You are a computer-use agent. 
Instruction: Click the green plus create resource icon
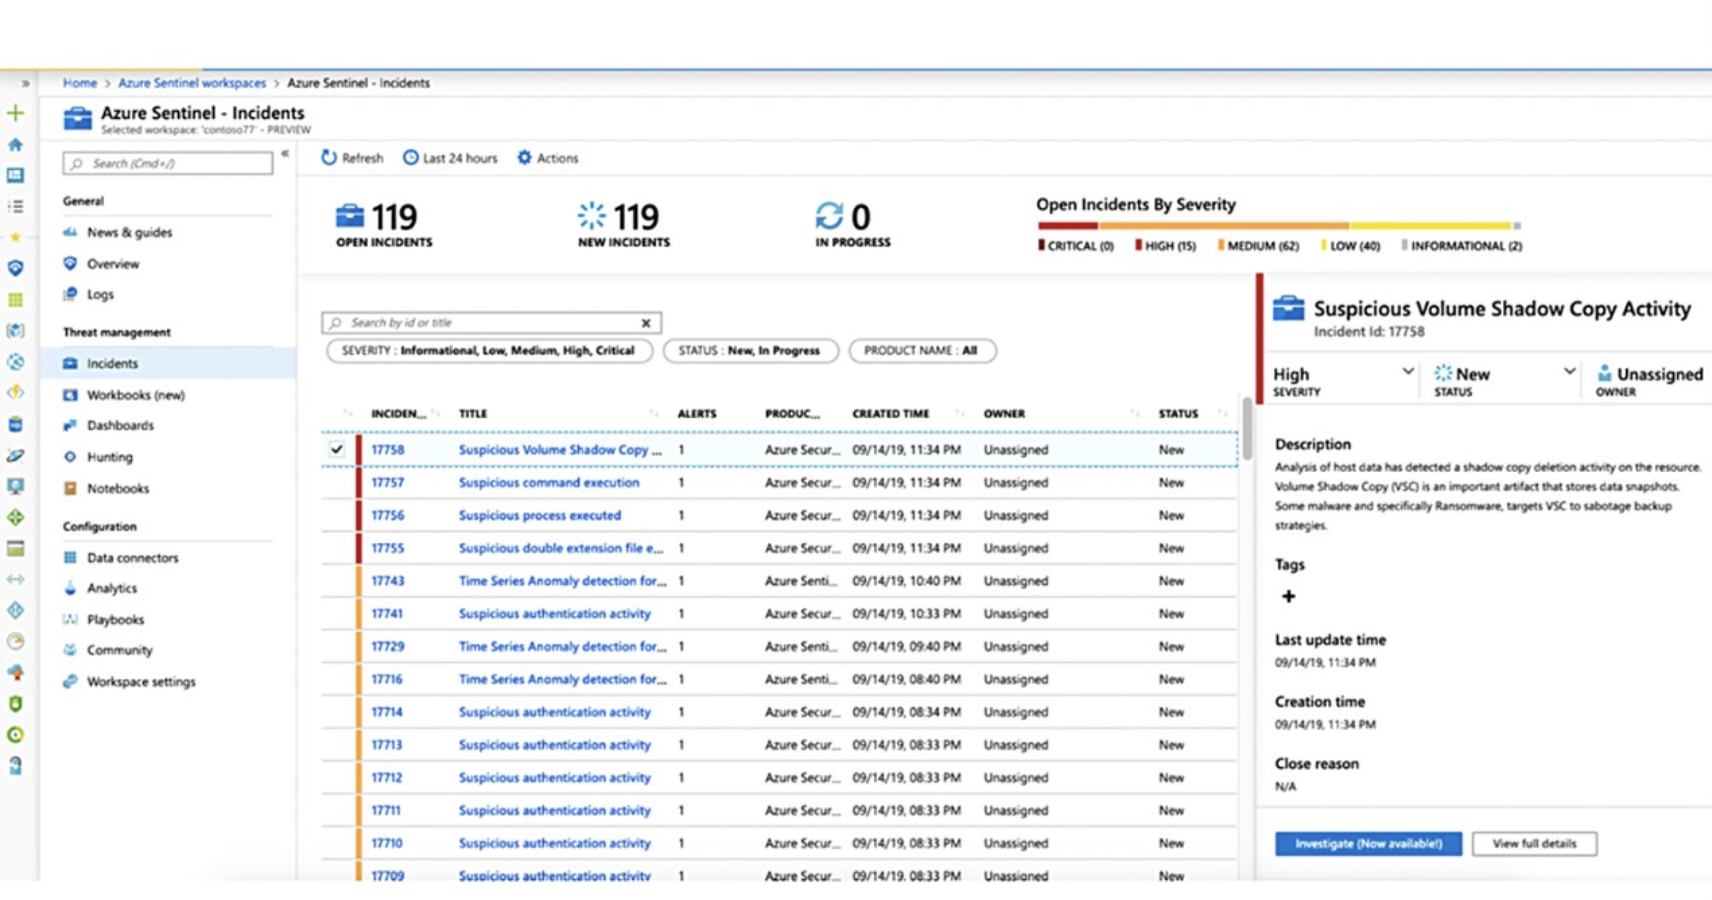point(15,113)
